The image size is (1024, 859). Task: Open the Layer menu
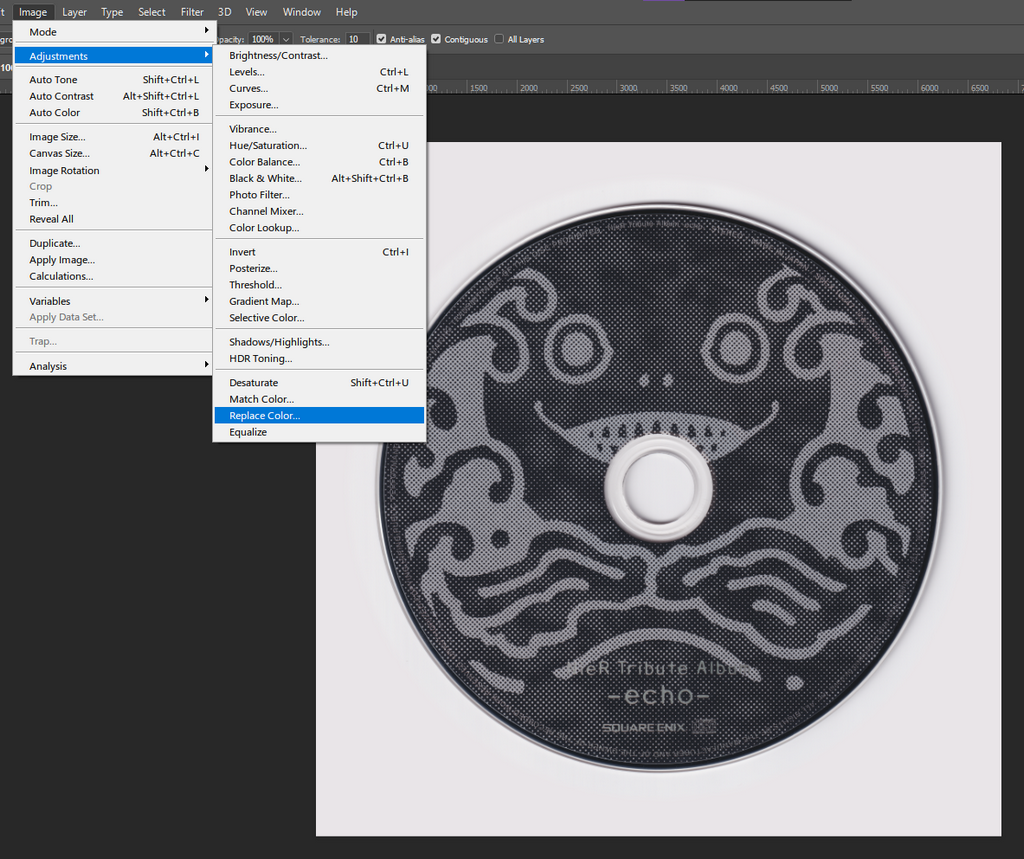click(74, 12)
